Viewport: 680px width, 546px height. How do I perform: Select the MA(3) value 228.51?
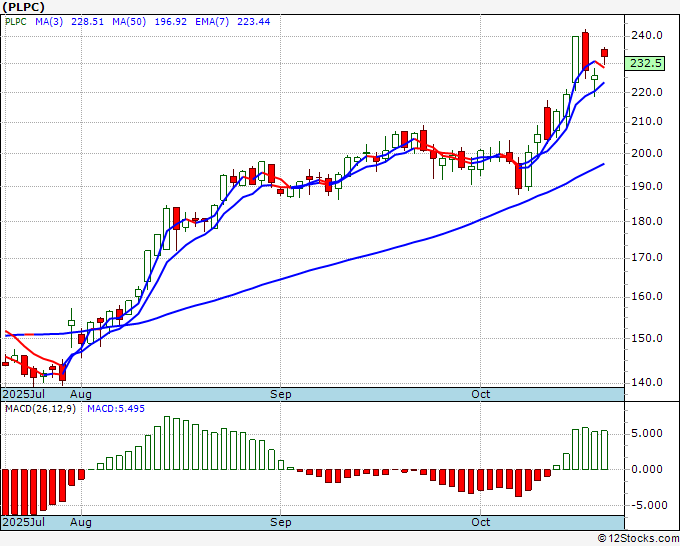coord(88,22)
